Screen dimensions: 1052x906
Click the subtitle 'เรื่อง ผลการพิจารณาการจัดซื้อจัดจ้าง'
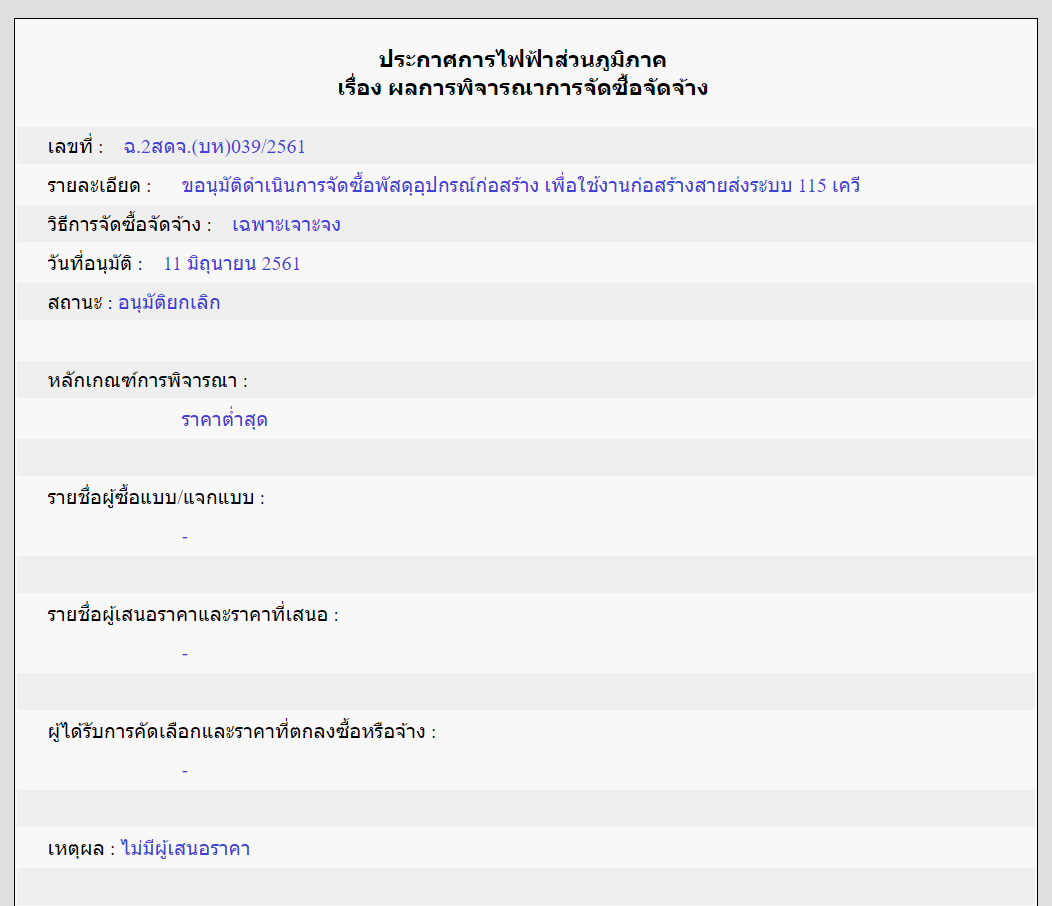pyautogui.click(x=522, y=88)
